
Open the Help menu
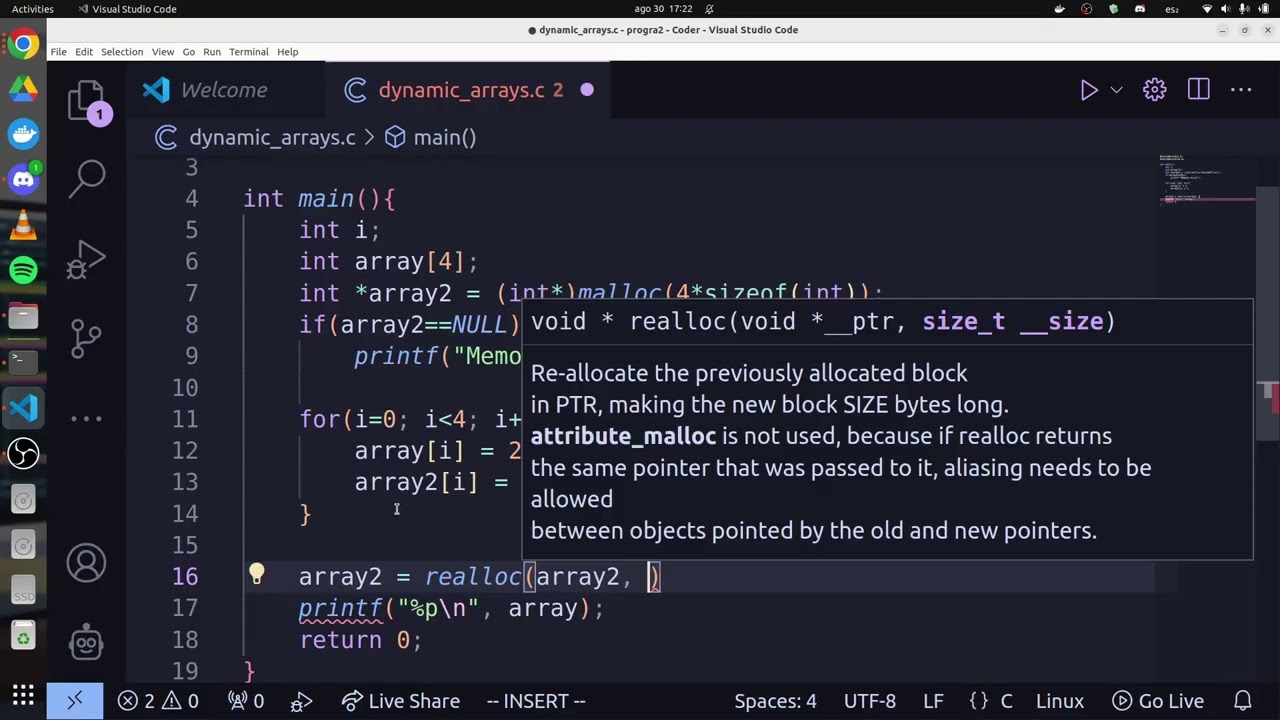point(288,52)
